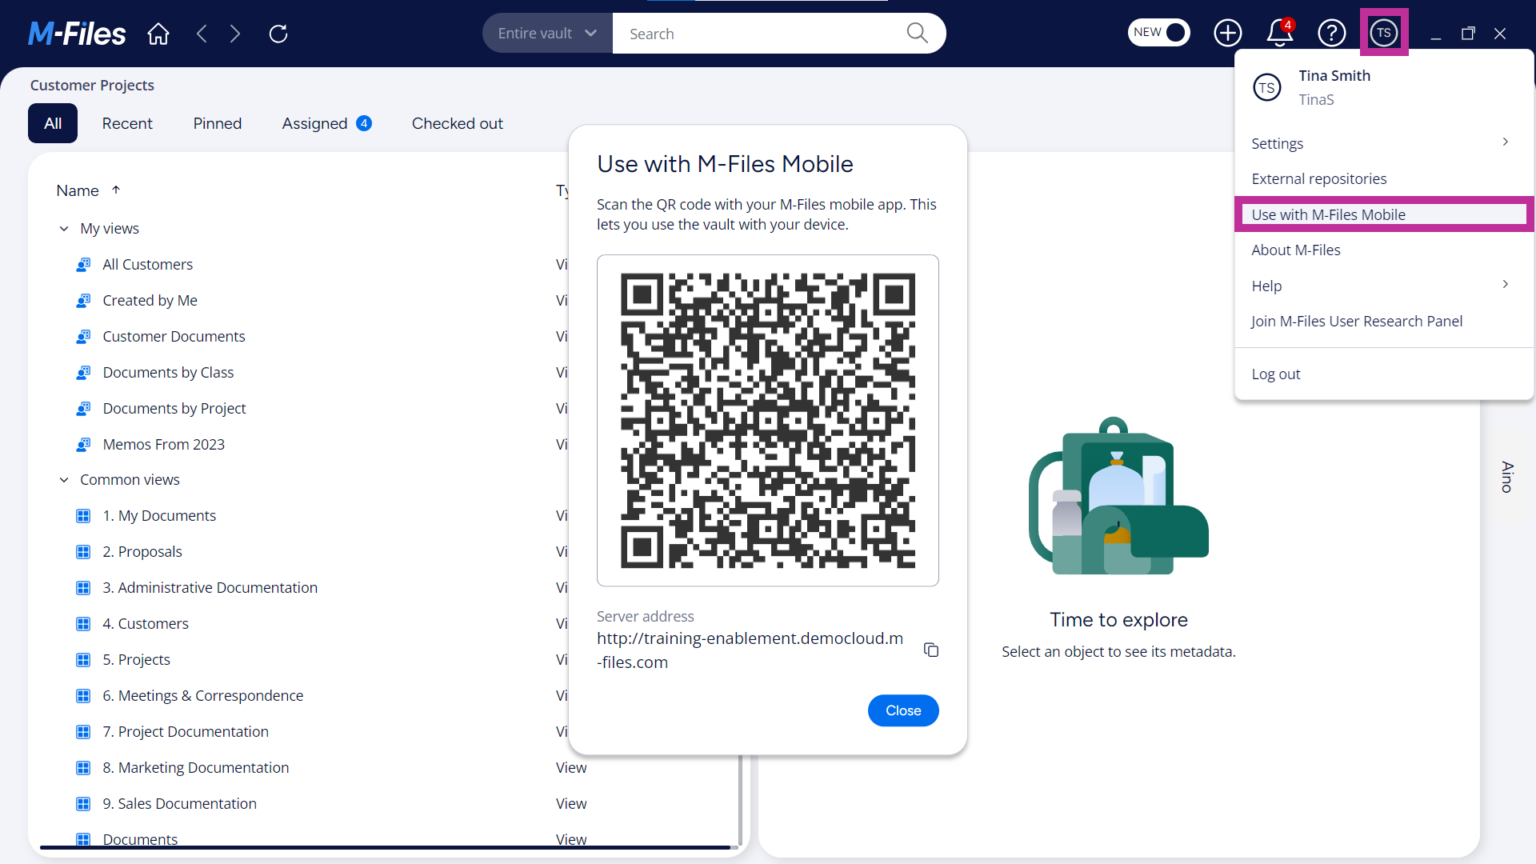Image resolution: width=1536 pixels, height=864 pixels.
Task: Navigate back with the left arrow
Action: [x=201, y=33]
